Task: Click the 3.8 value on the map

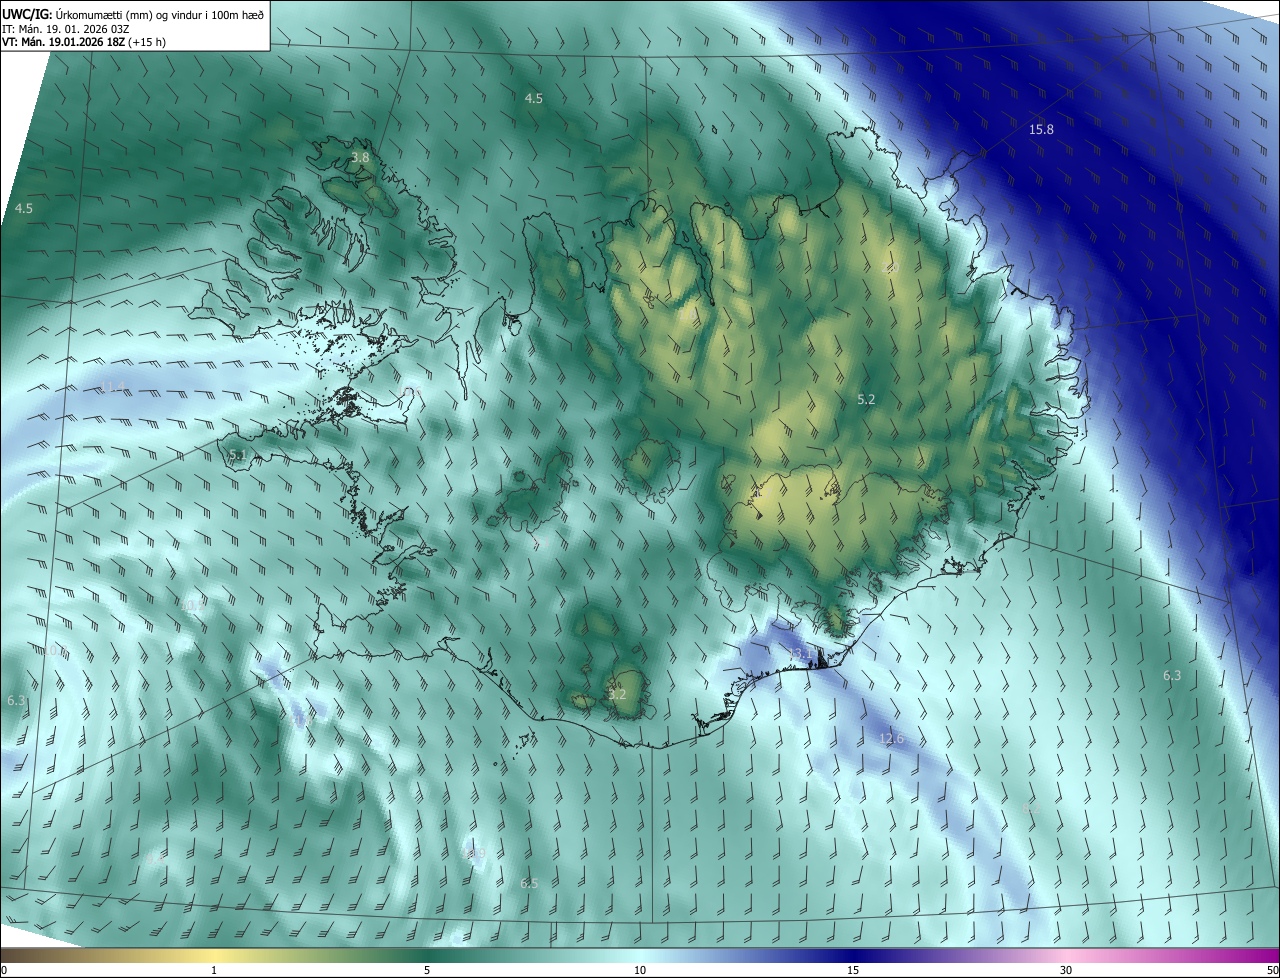Action: click(360, 158)
